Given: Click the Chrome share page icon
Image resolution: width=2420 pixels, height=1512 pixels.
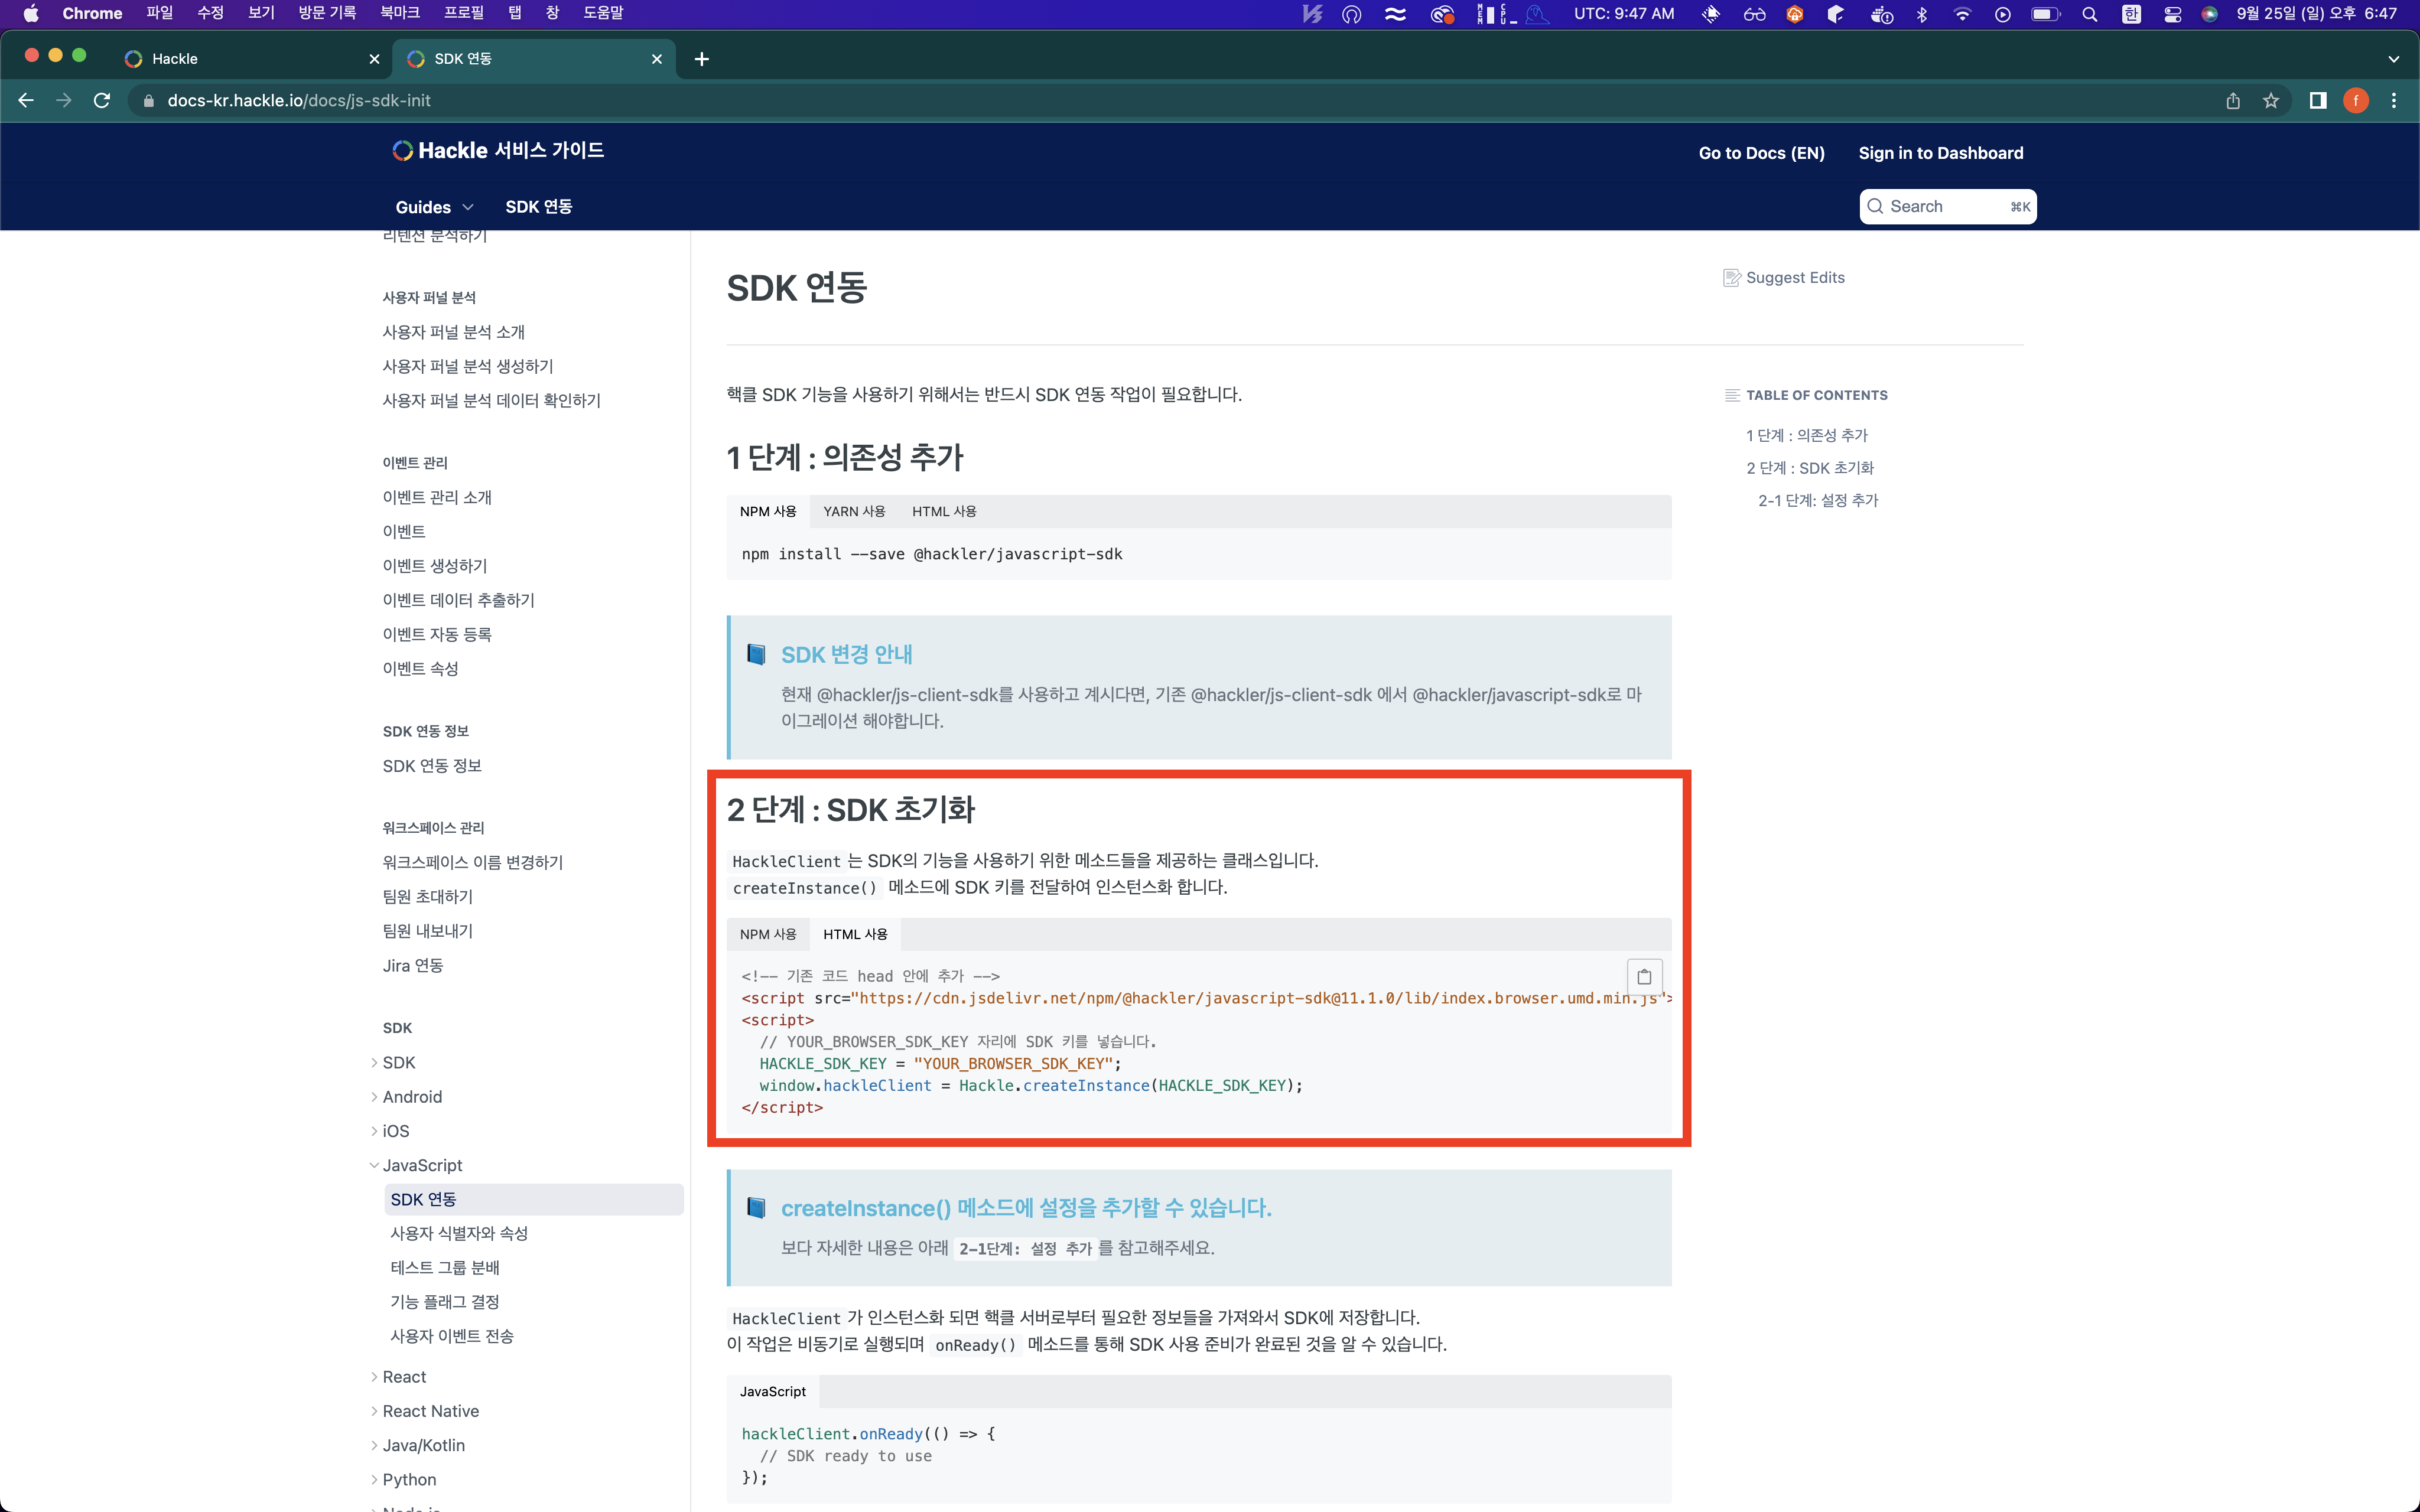Looking at the screenshot, I should [x=2233, y=101].
